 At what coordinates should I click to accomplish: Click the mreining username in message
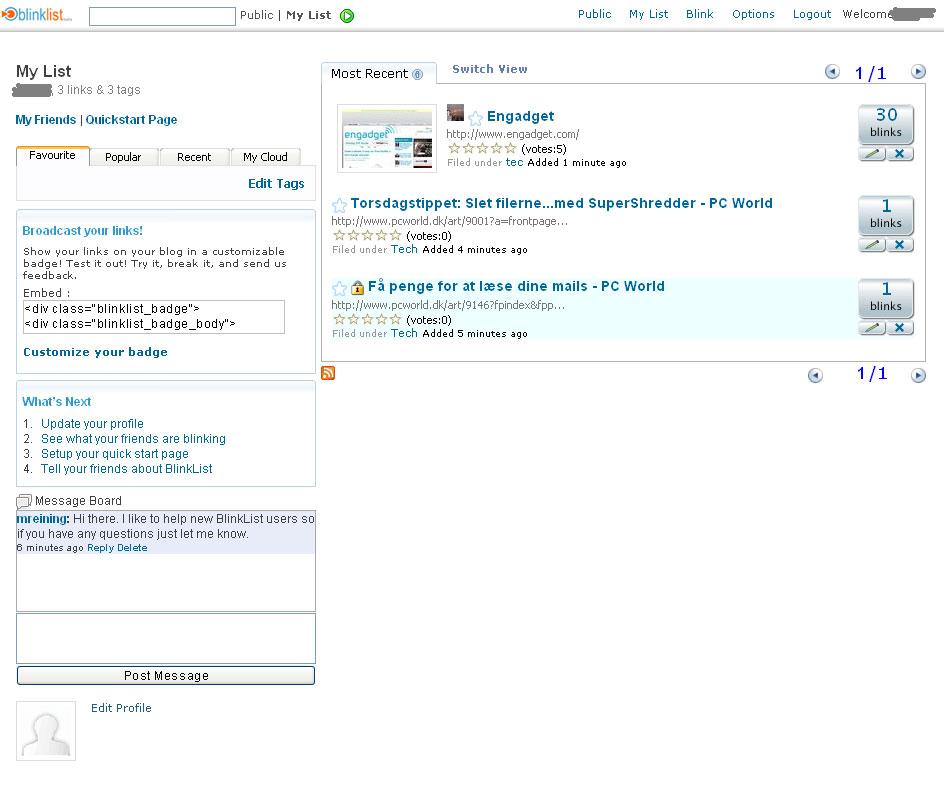(42, 519)
